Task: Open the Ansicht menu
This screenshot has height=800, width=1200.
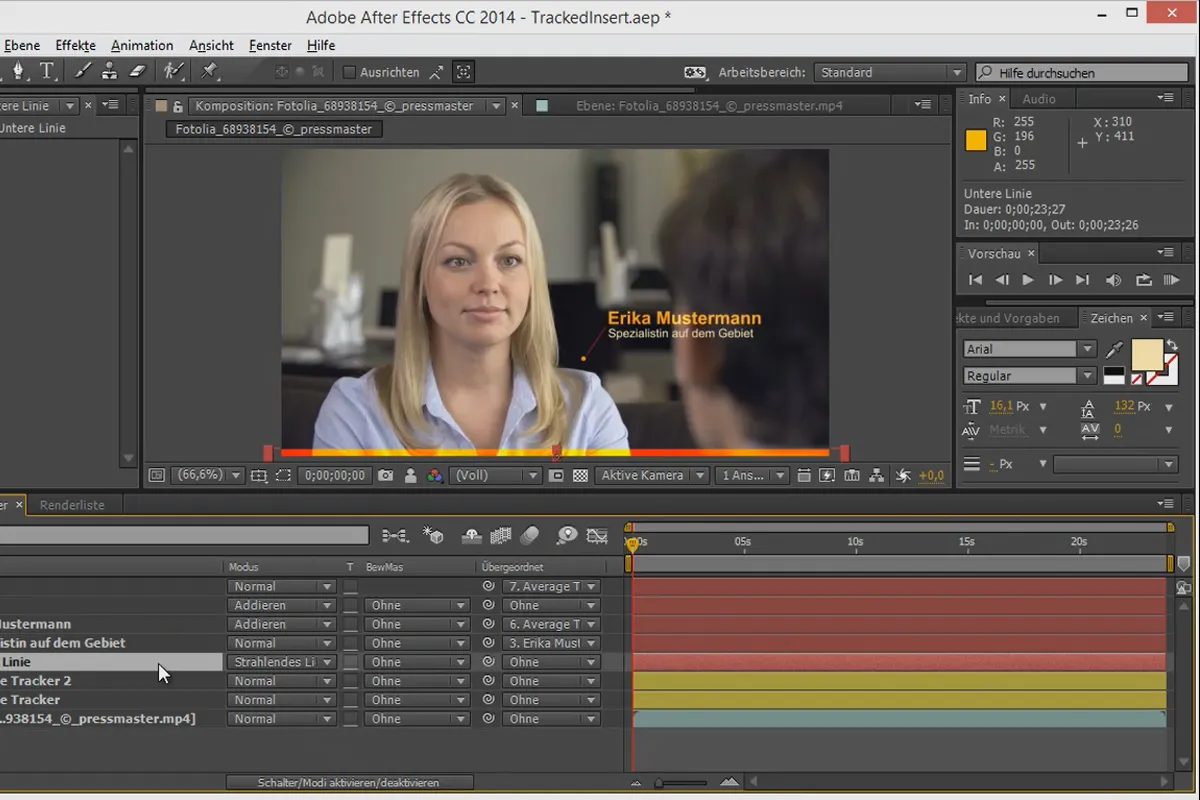Action: click(x=211, y=45)
